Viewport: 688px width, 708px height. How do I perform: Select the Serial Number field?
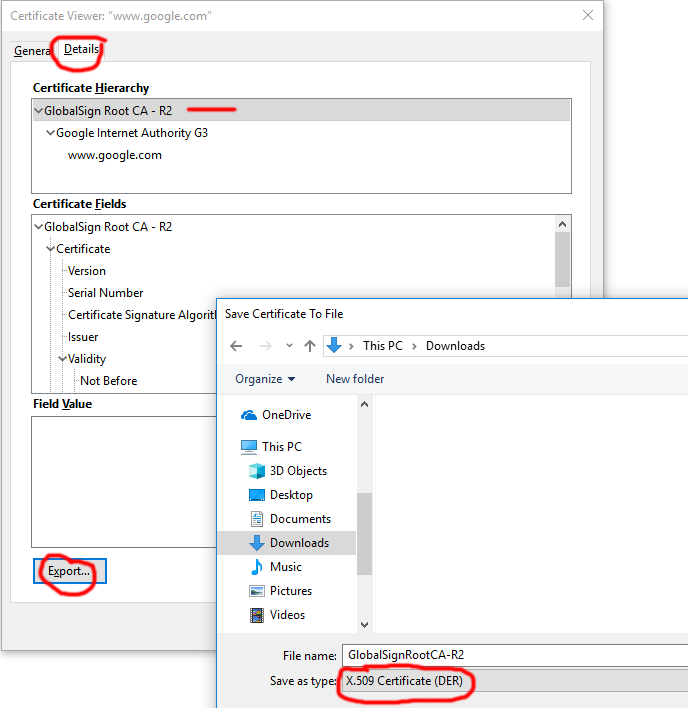(105, 293)
